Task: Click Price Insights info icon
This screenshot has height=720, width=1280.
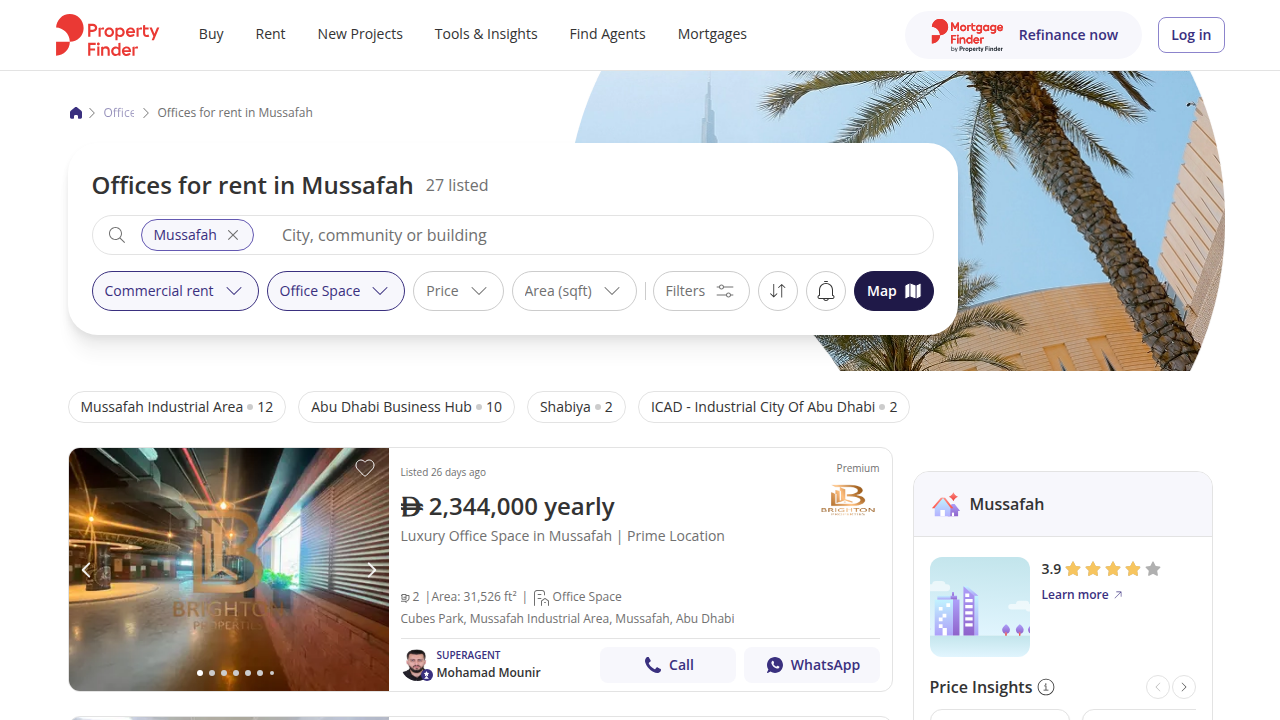Action: pyautogui.click(x=1046, y=687)
